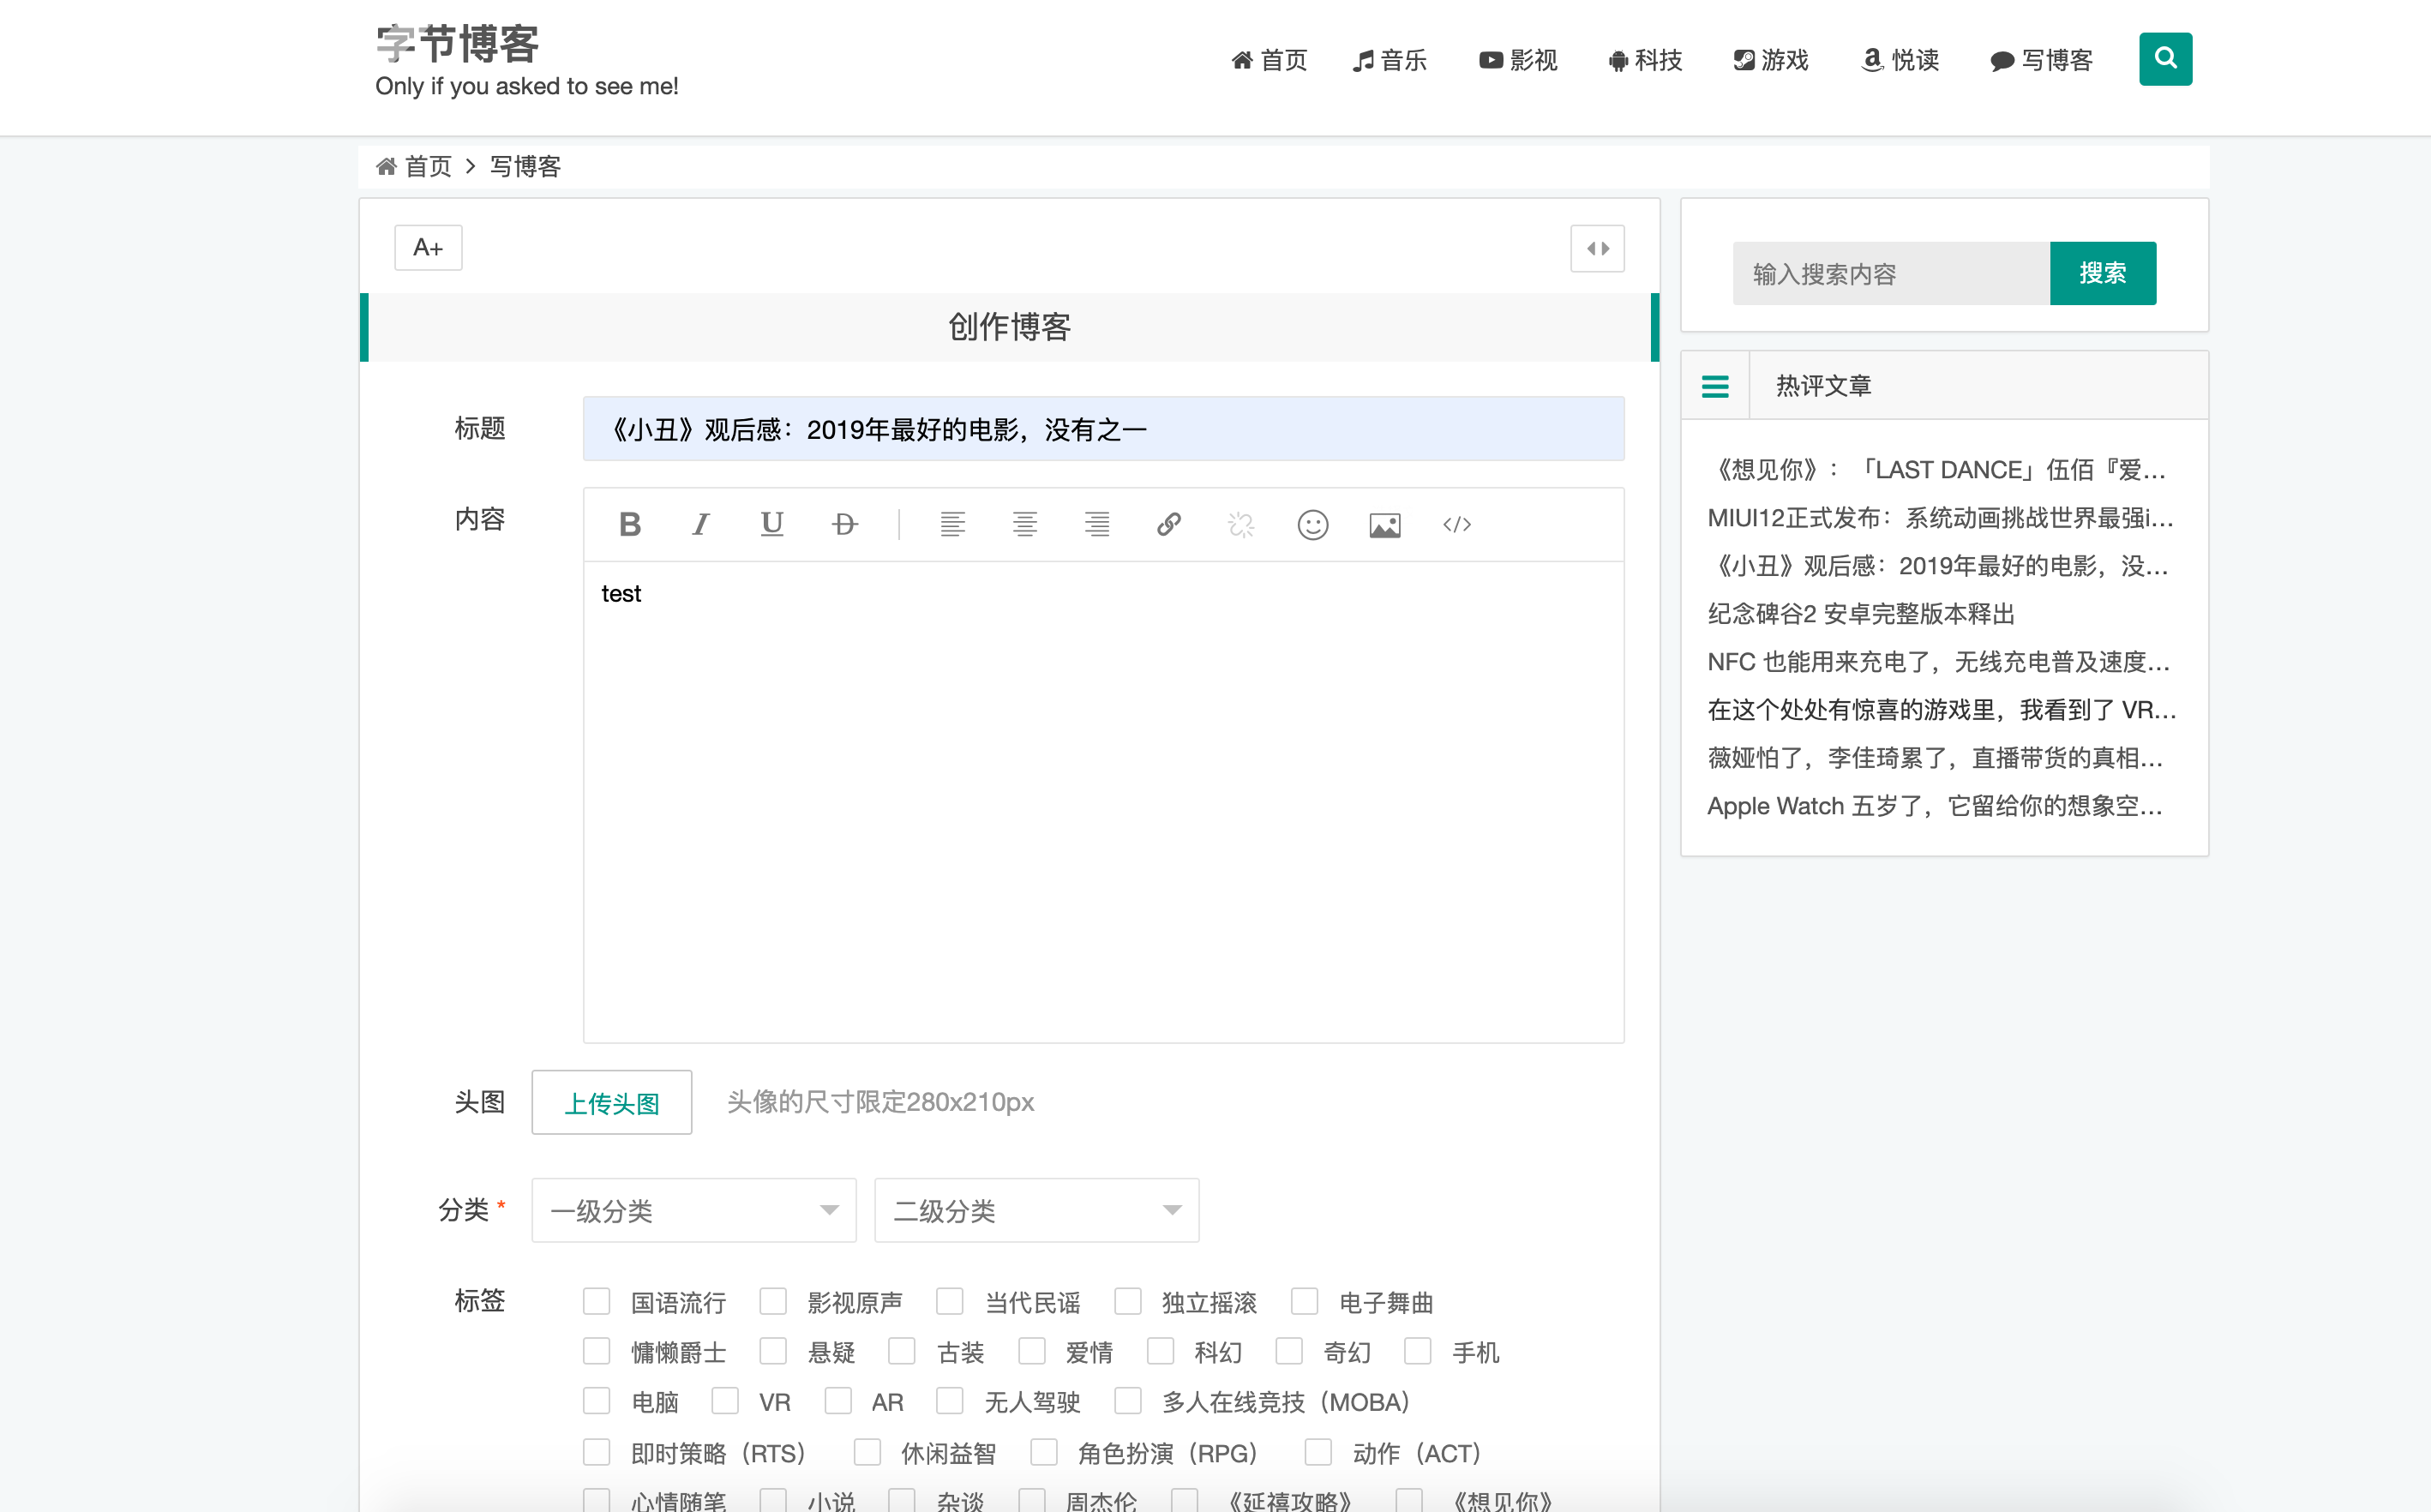
Task: Check the AR tag
Action: coord(838,1401)
